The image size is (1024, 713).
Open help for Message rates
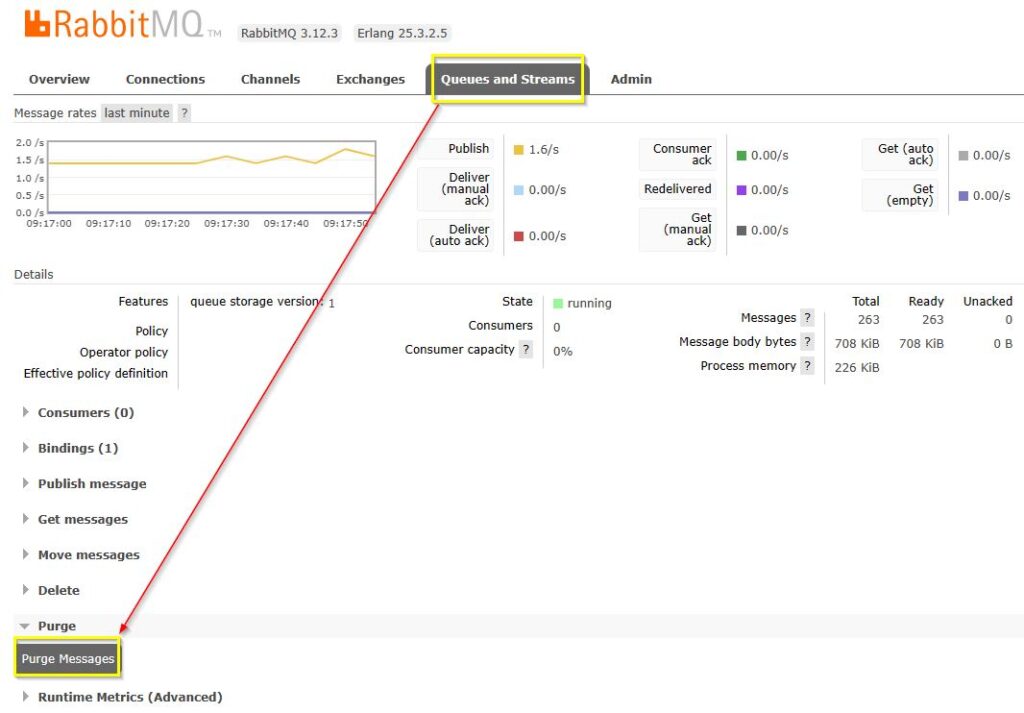tap(185, 113)
